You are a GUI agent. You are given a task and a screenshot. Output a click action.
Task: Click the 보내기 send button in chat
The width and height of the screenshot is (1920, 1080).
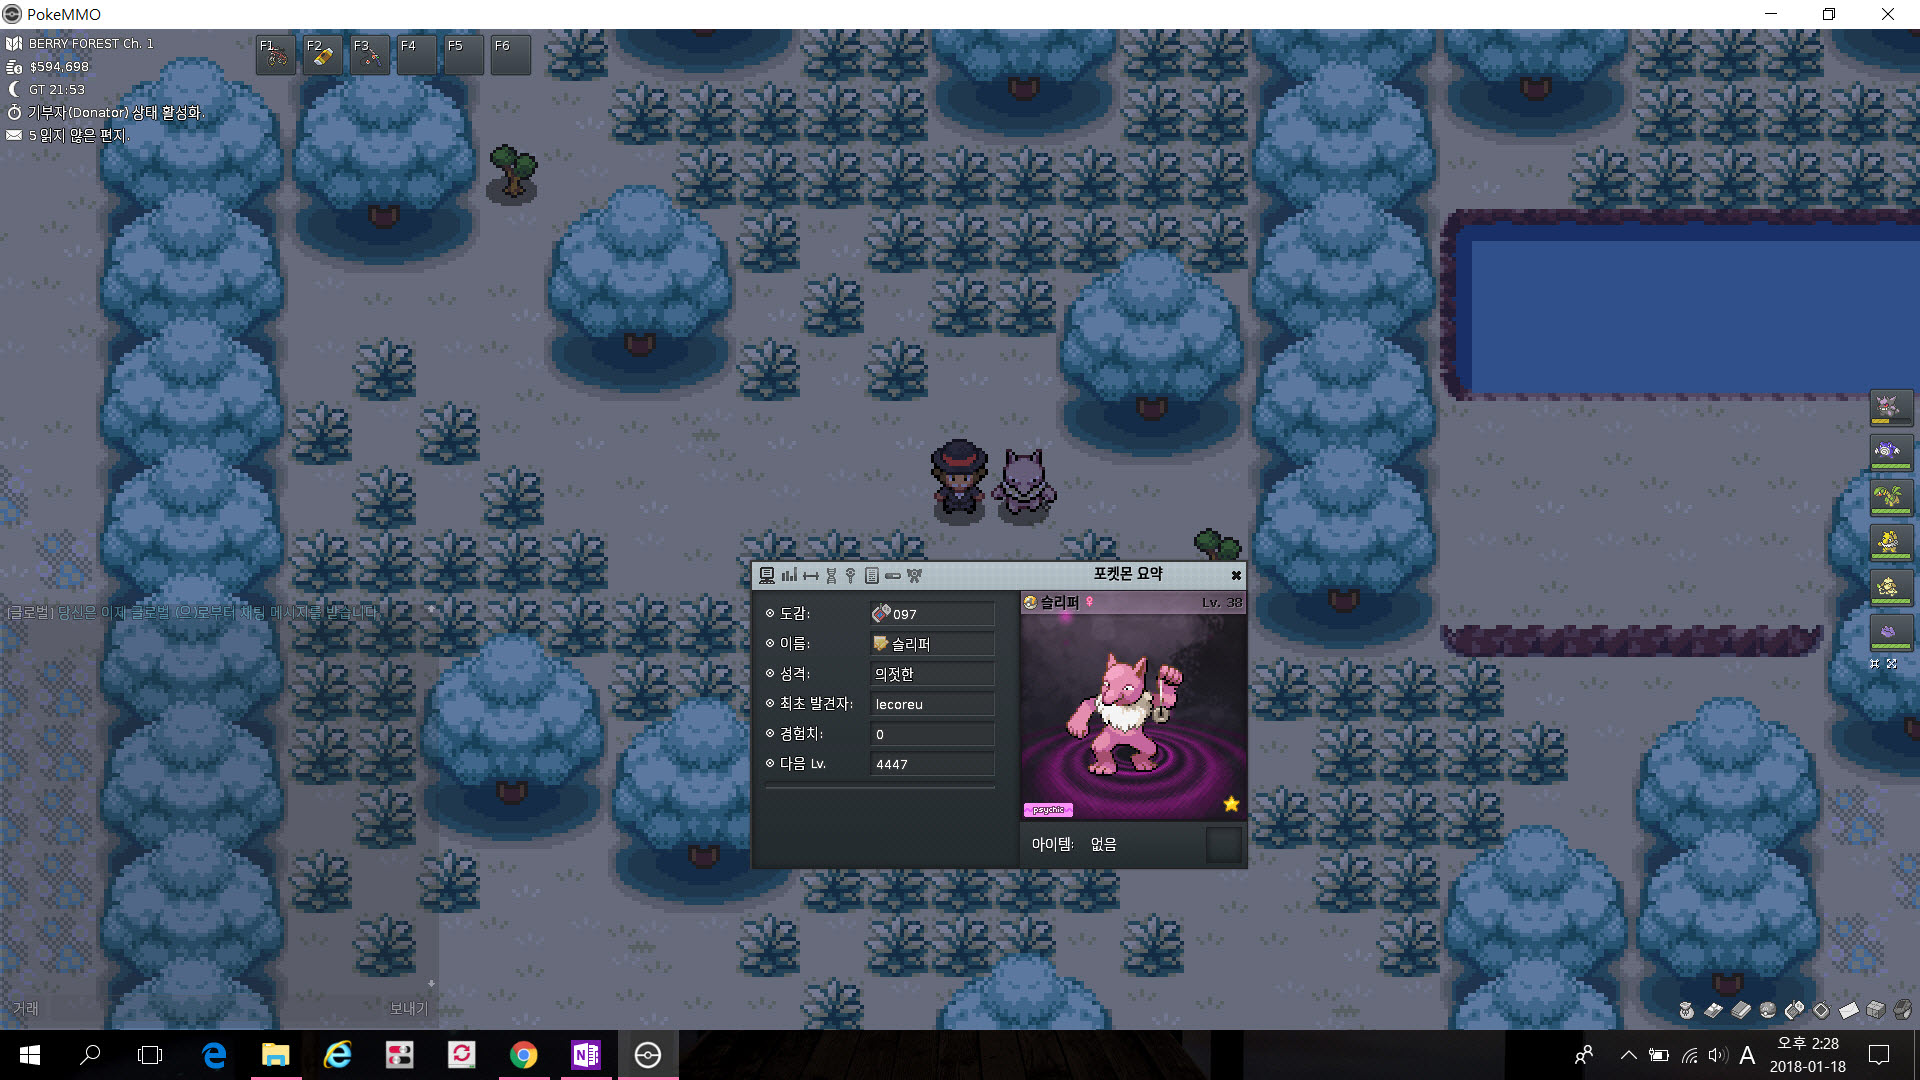coord(408,1009)
